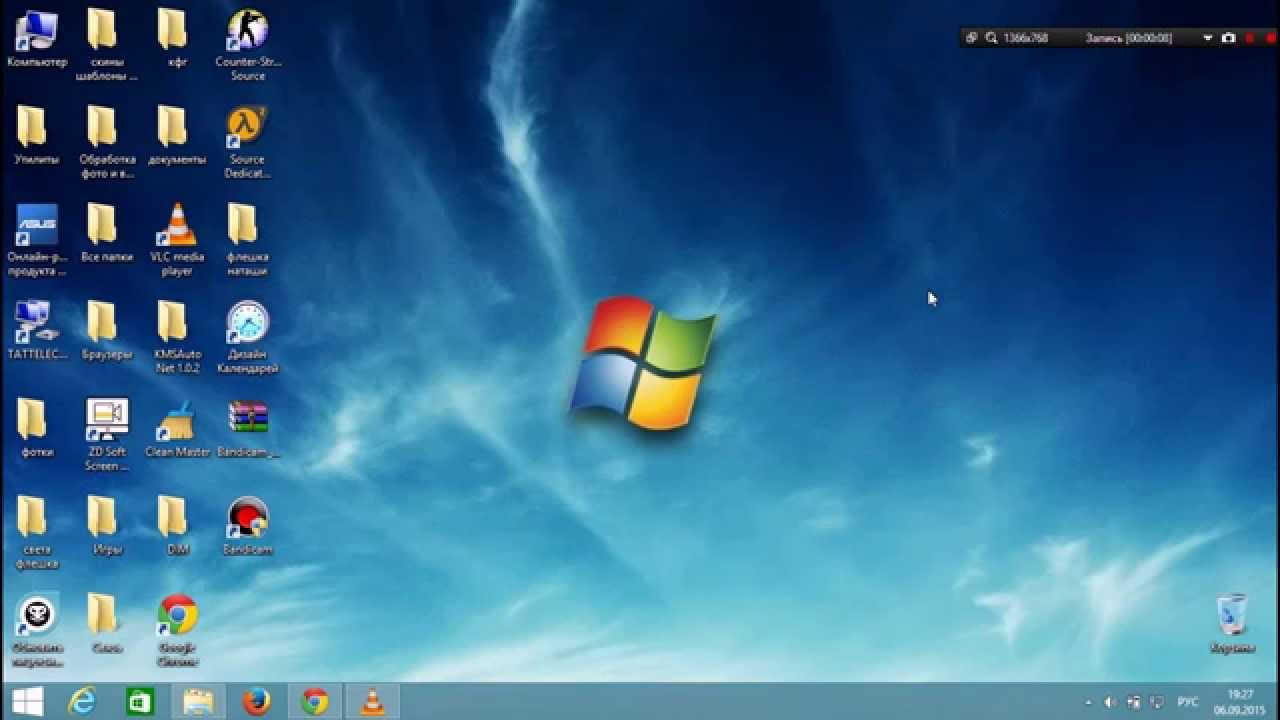The image size is (1280, 720).
Task: Stop recording with the rightmost red button
Action: [1270, 38]
